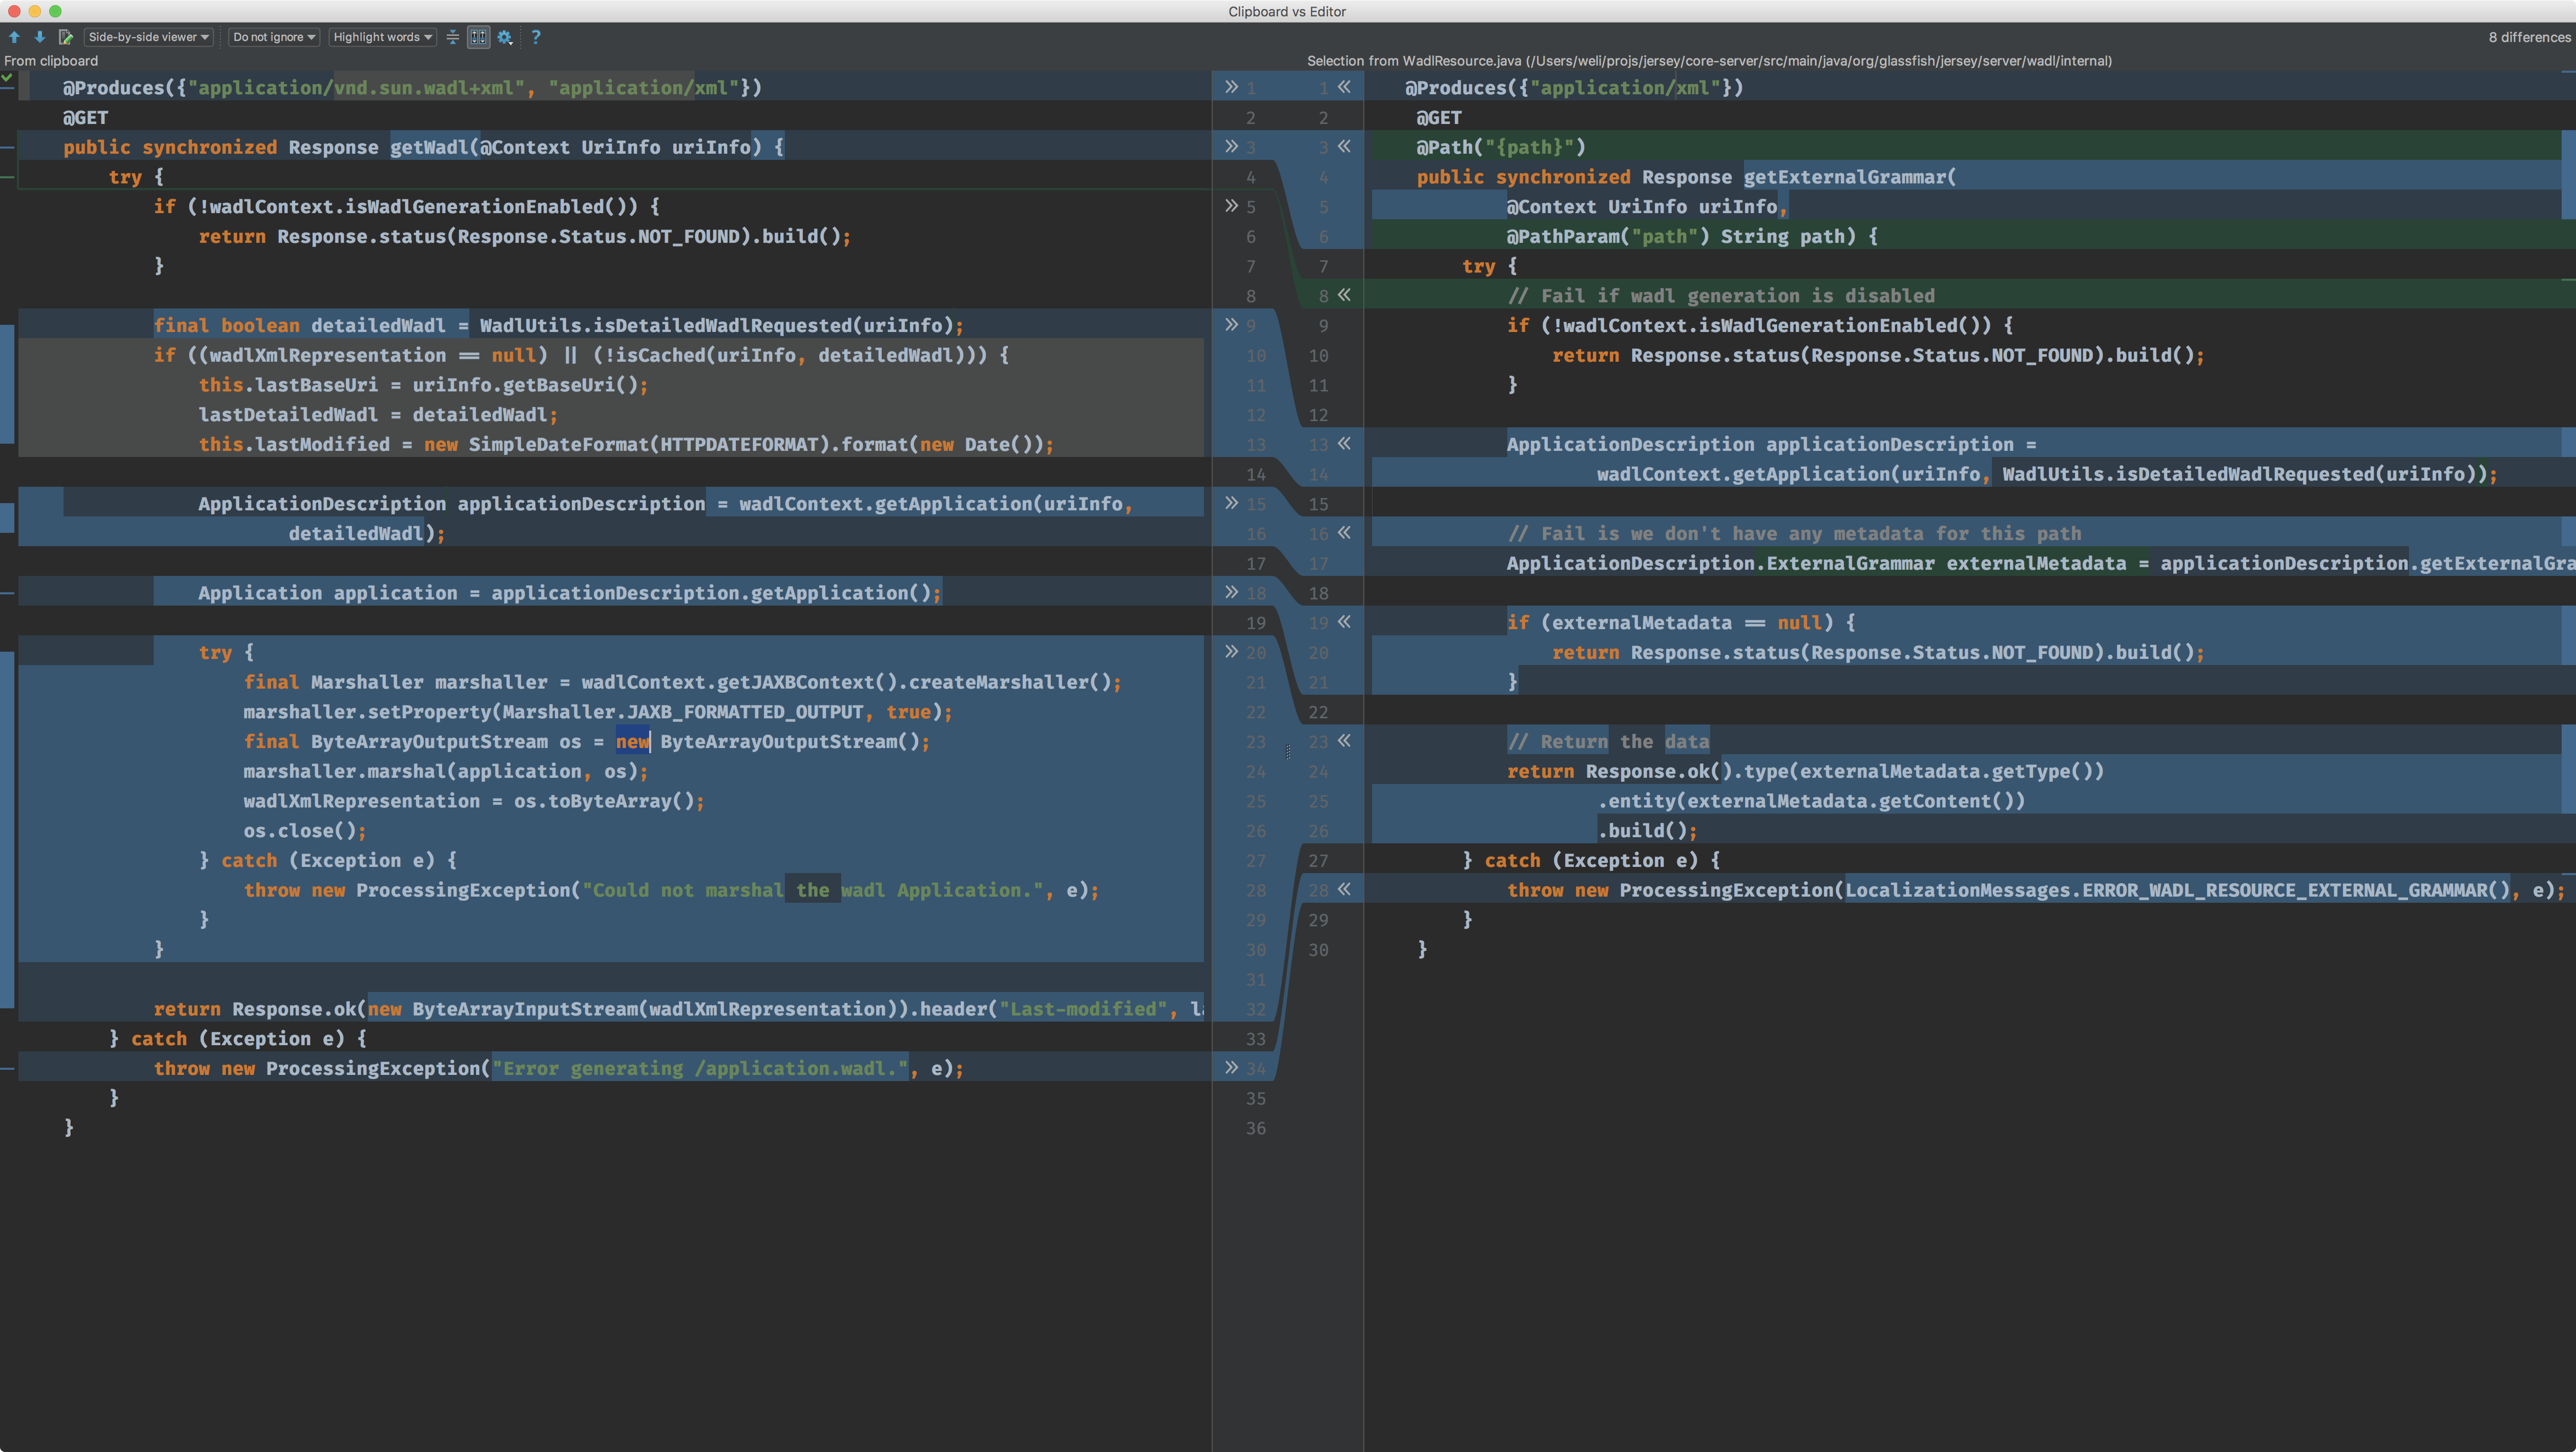
Task: Toggle collapse unchanged fragments
Action: click(x=453, y=37)
